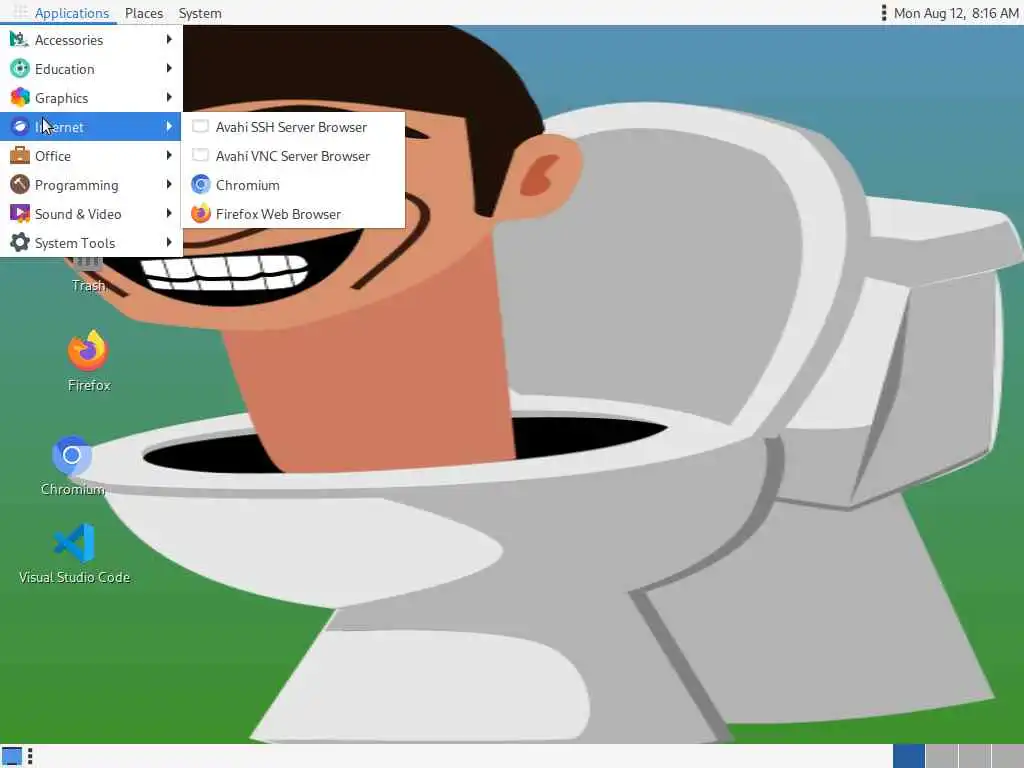The image size is (1024, 768).
Task: Expand the Programming submenu arrow
Action: (169, 184)
